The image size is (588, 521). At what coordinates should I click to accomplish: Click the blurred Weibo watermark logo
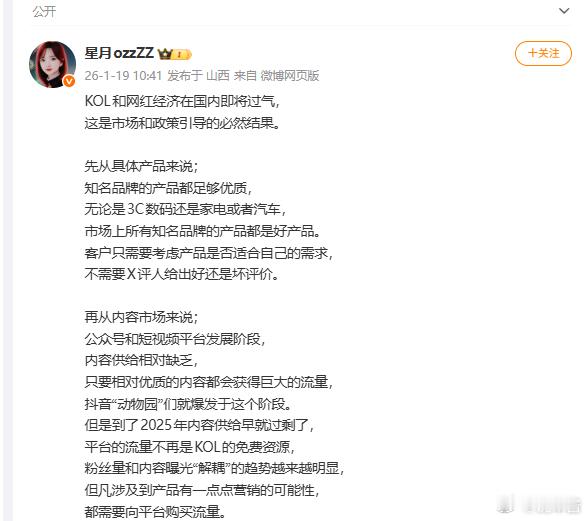[538, 506]
